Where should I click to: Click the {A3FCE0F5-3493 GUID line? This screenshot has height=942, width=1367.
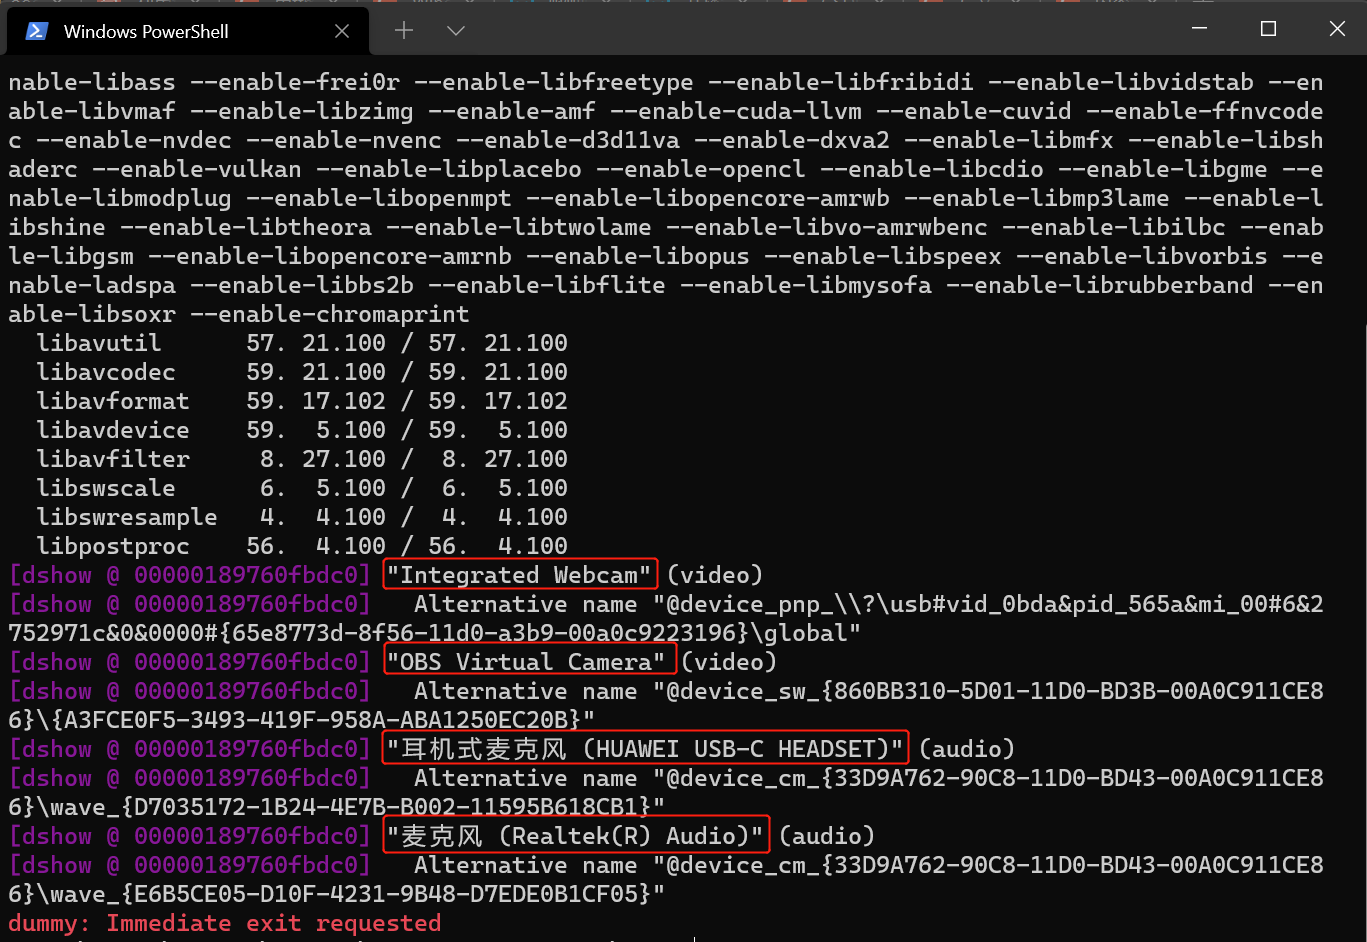click(301, 720)
